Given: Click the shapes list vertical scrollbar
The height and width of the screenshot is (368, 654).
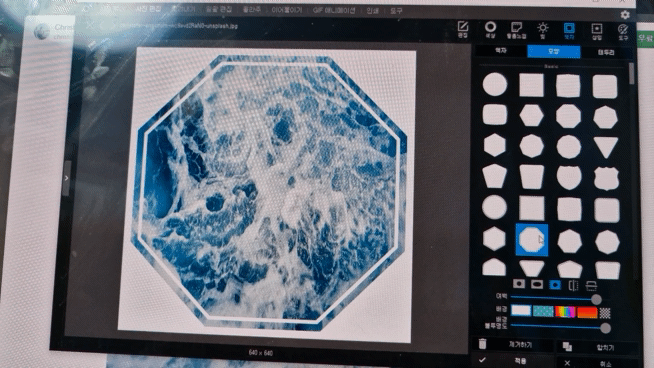Looking at the screenshot, I should [x=631, y=73].
